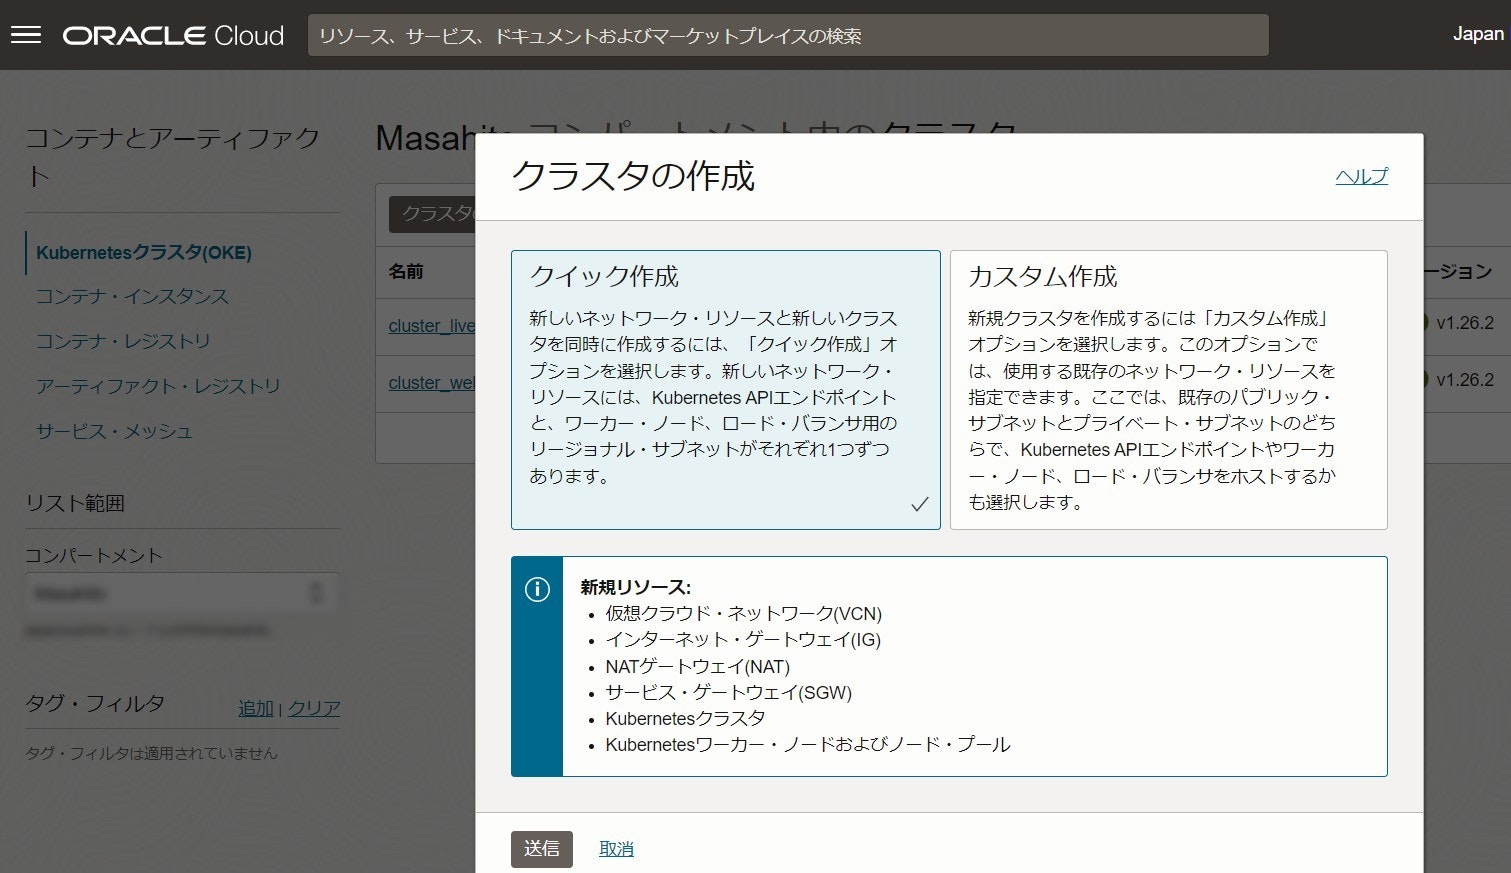Select the クイック作成 option card
1511x873 pixels.
pyautogui.click(x=725, y=389)
